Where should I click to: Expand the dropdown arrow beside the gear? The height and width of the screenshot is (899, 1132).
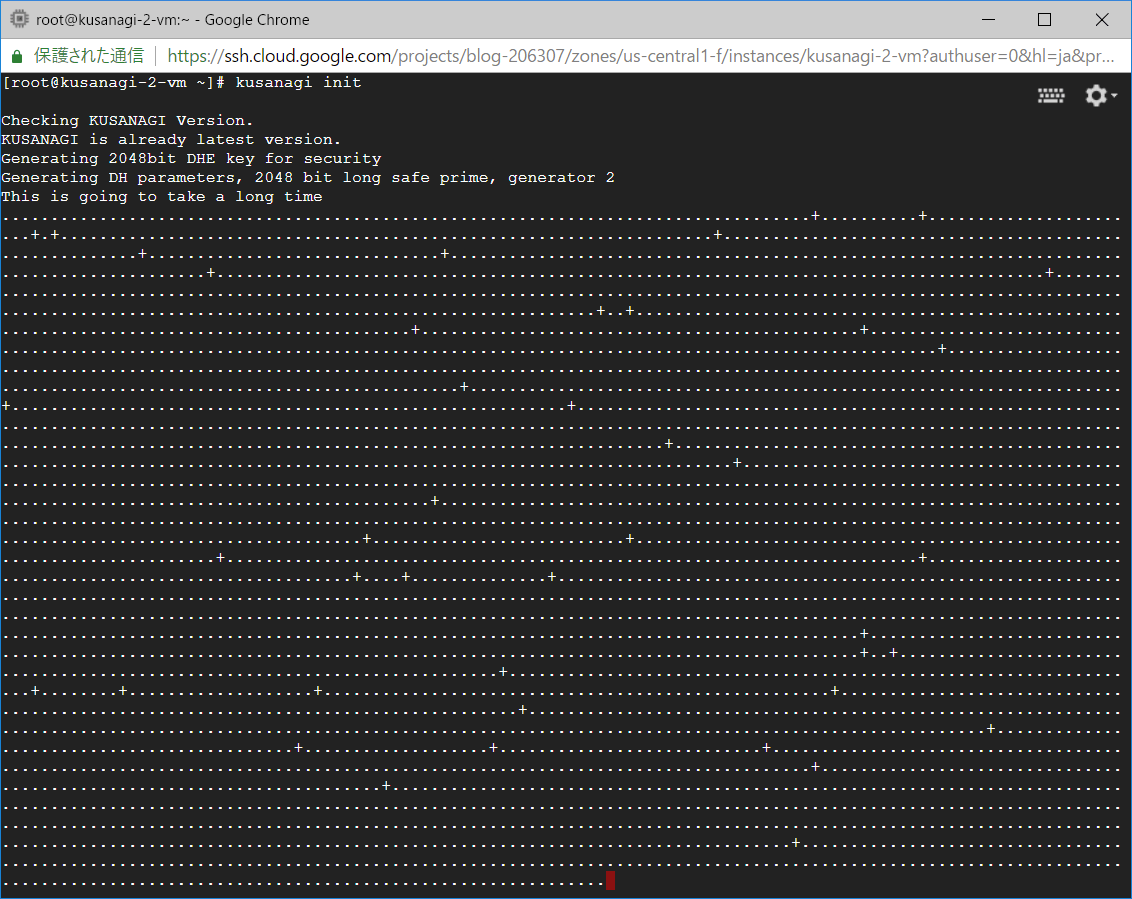[x=1114, y=96]
